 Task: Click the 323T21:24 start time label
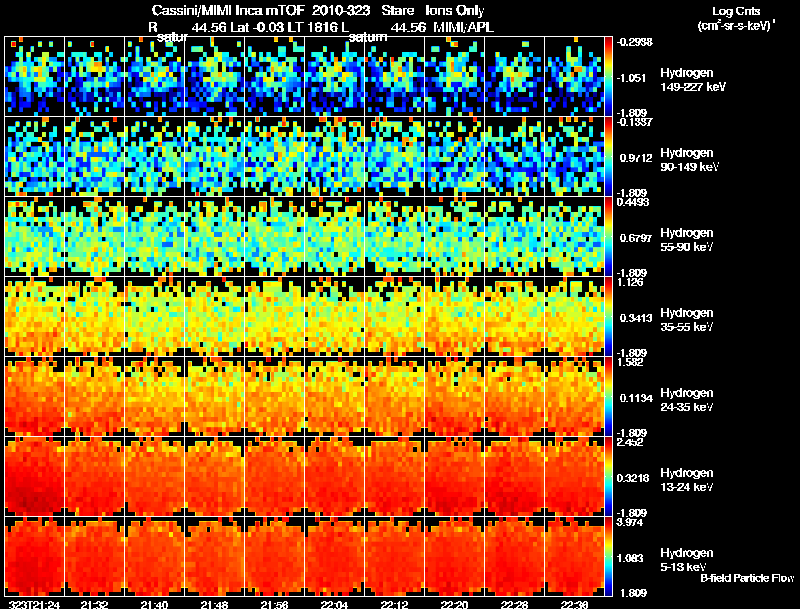click(34, 604)
